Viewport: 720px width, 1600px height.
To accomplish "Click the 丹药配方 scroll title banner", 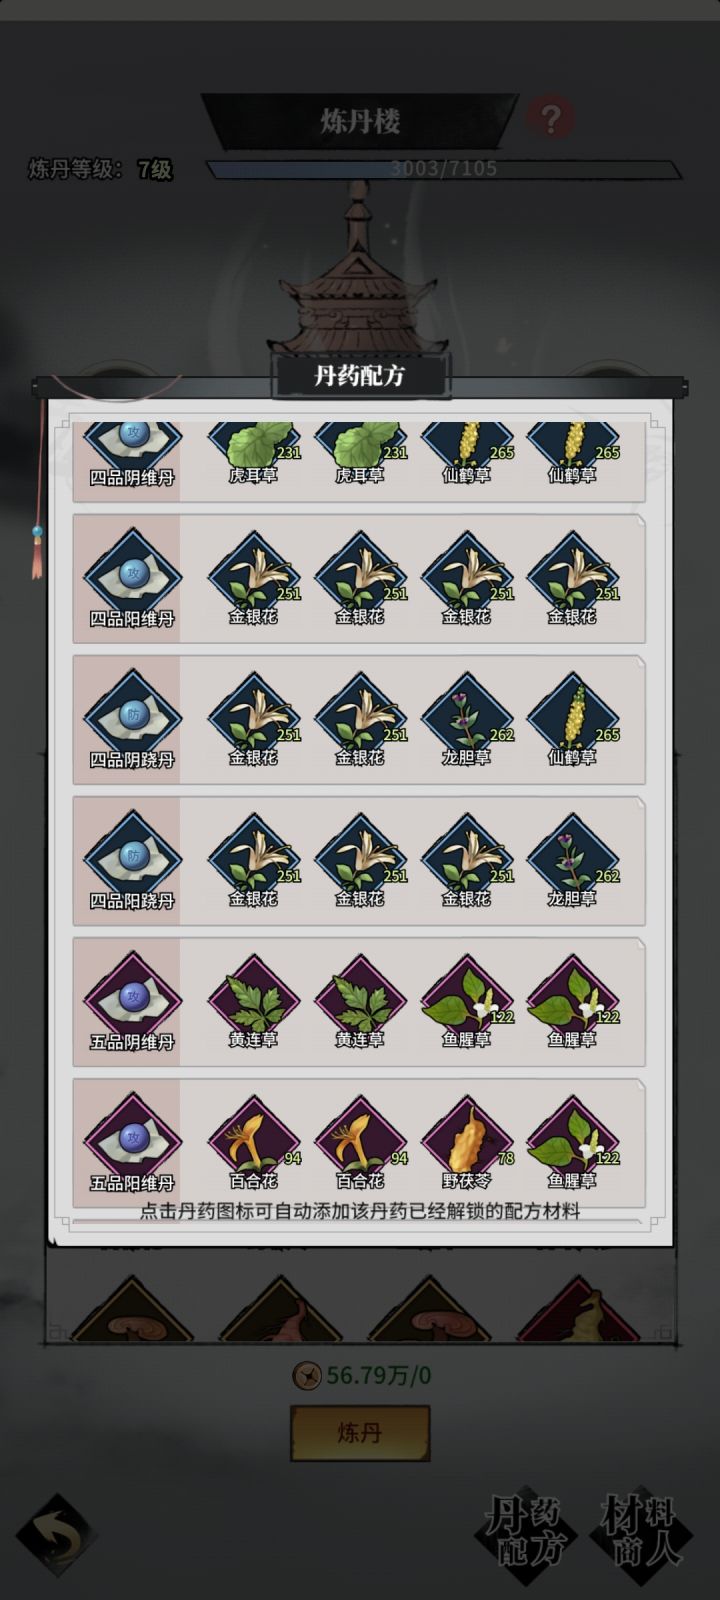I will 360,376.
